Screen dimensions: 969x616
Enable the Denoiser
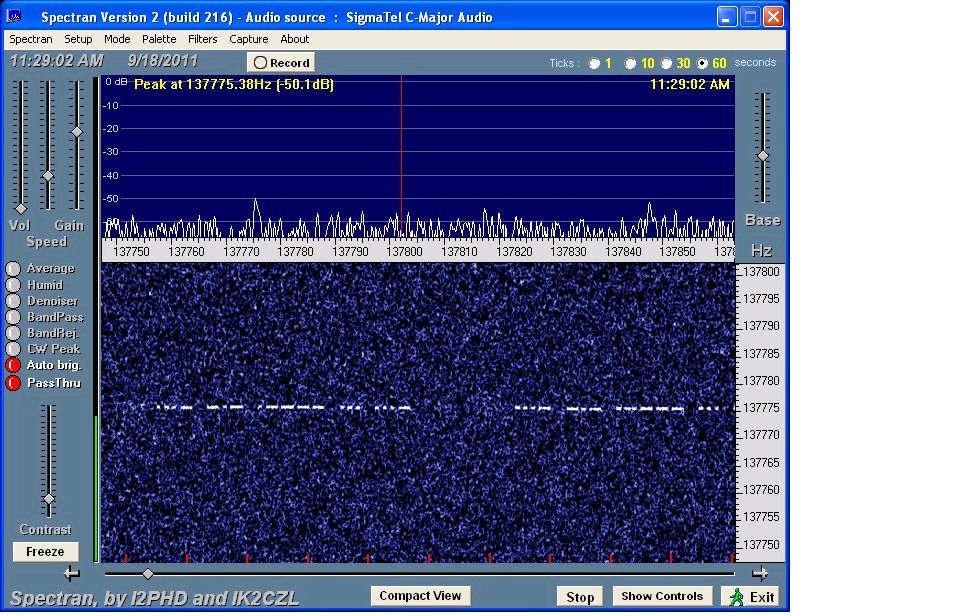tap(13, 301)
